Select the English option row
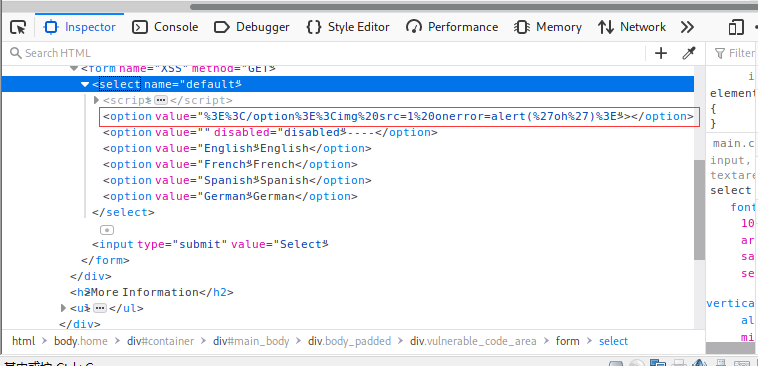This screenshot has width=758, height=366. 237,148
